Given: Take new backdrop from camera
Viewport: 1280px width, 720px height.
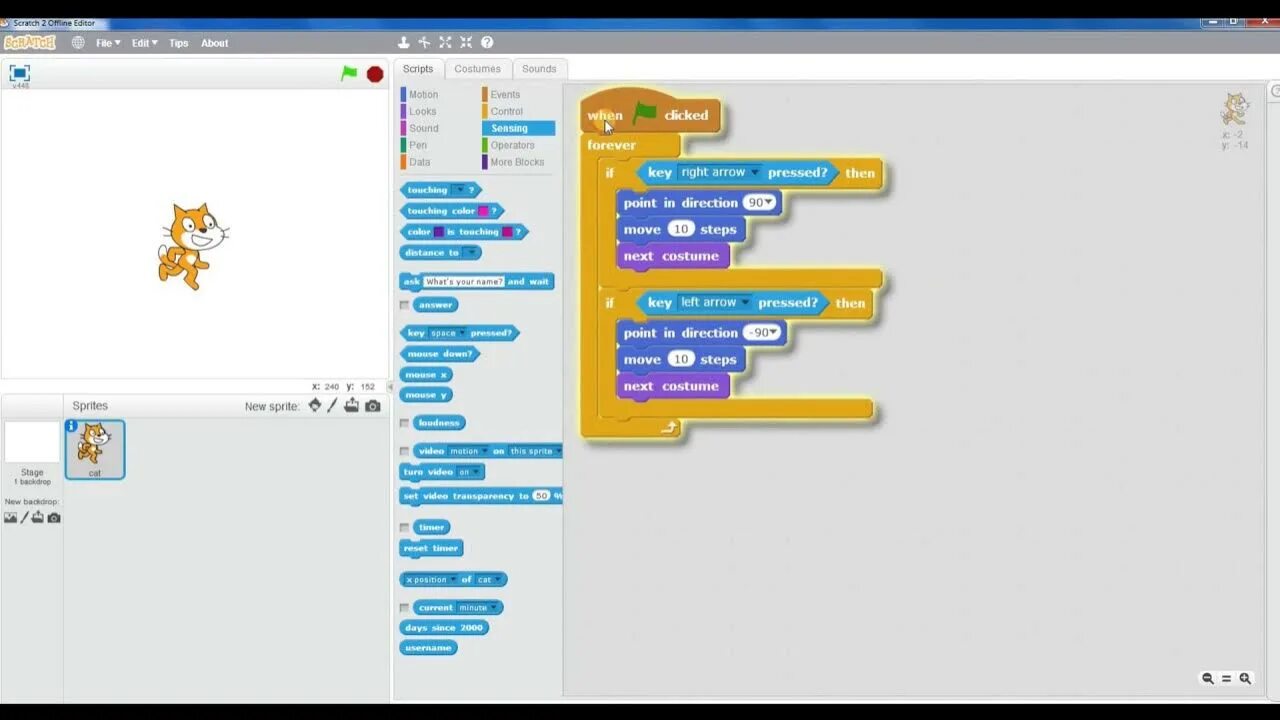Looking at the screenshot, I should click(x=54, y=517).
